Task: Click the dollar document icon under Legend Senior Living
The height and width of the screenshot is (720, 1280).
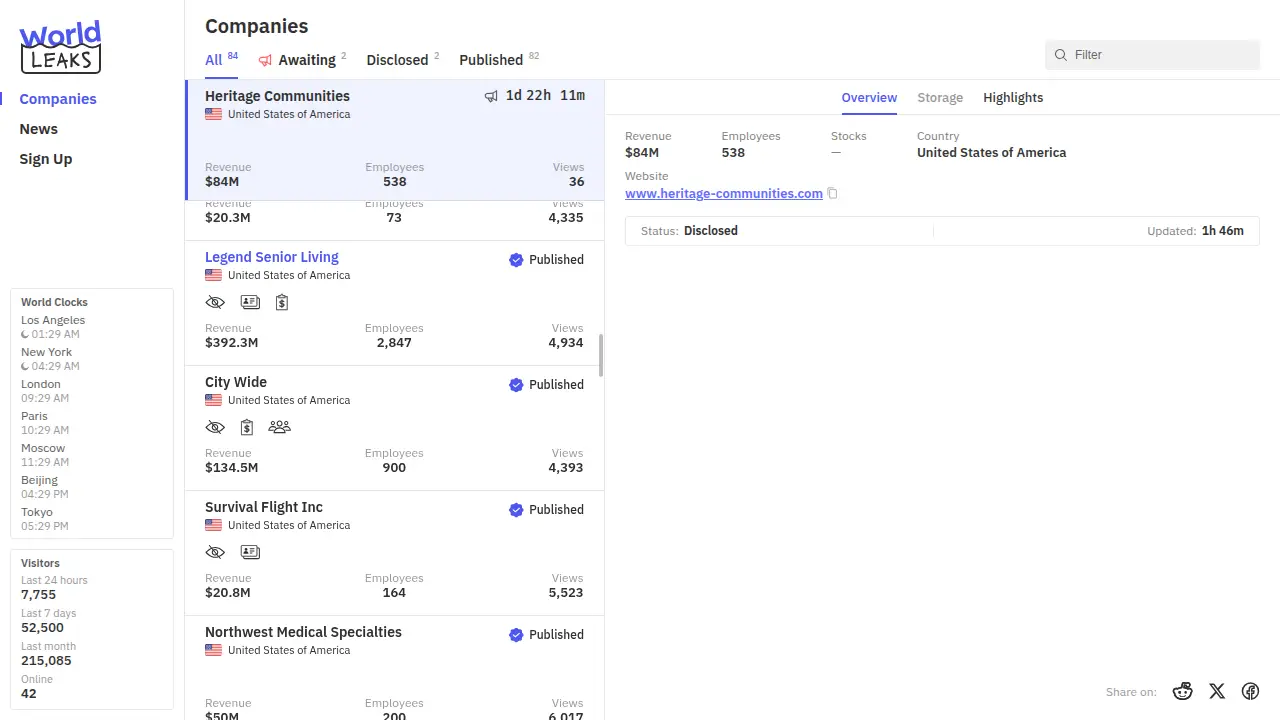Action: [x=282, y=302]
